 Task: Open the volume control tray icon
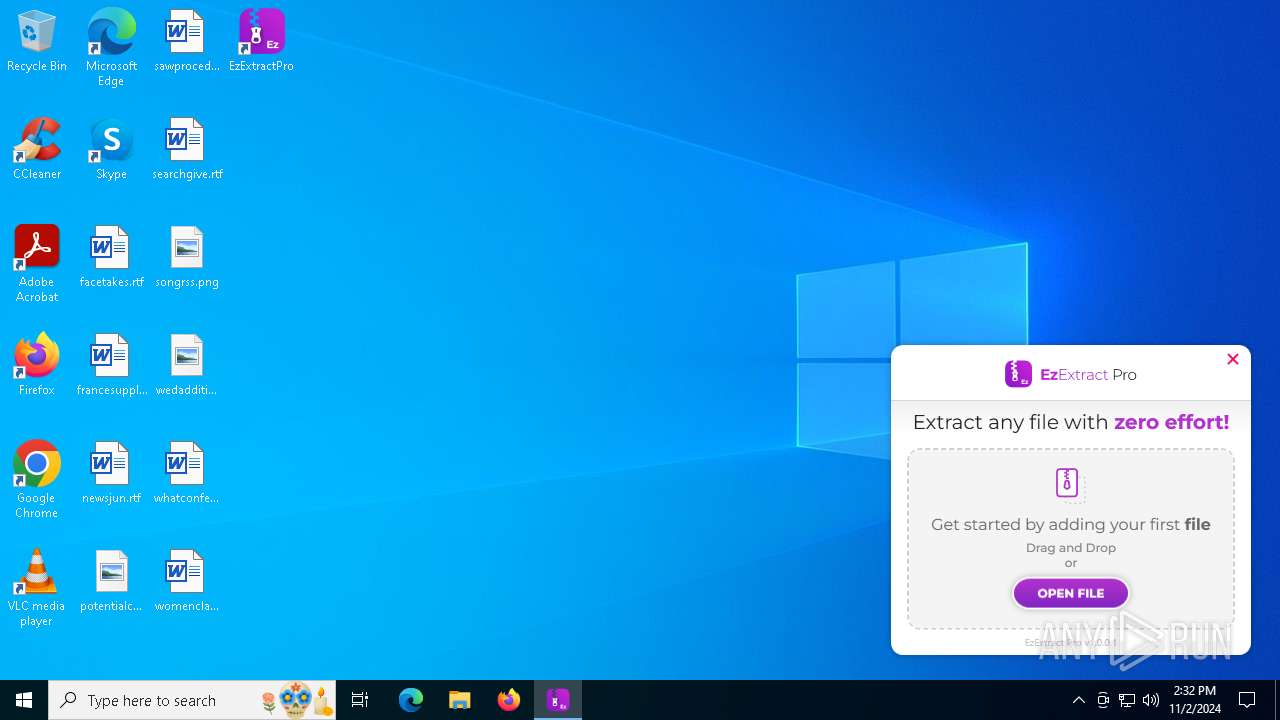coord(1151,700)
